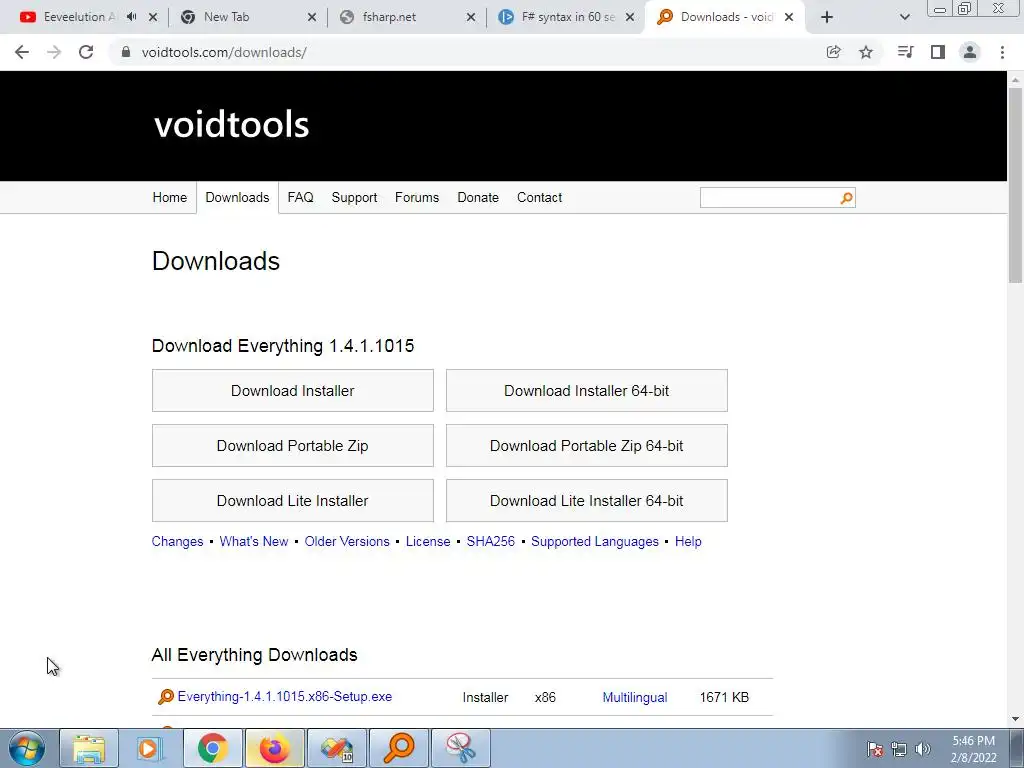The image size is (1024, 768).
Task: Open the Everything search app in taskbar
Action: click(398, 748)
